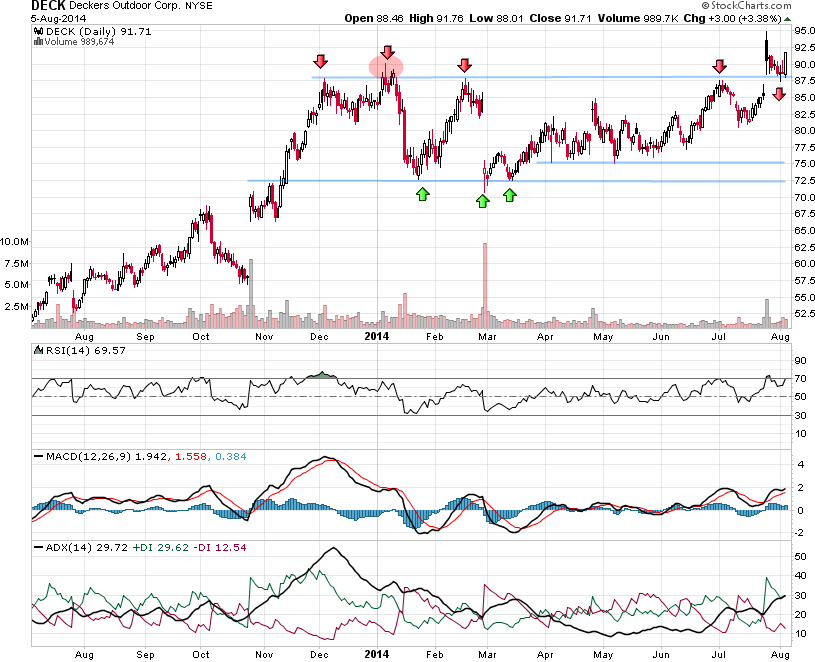Click the shaded overbought RSI peak in December
Image resolution: width=815 pixels, height=662 pixels.
tap(322, 375)
